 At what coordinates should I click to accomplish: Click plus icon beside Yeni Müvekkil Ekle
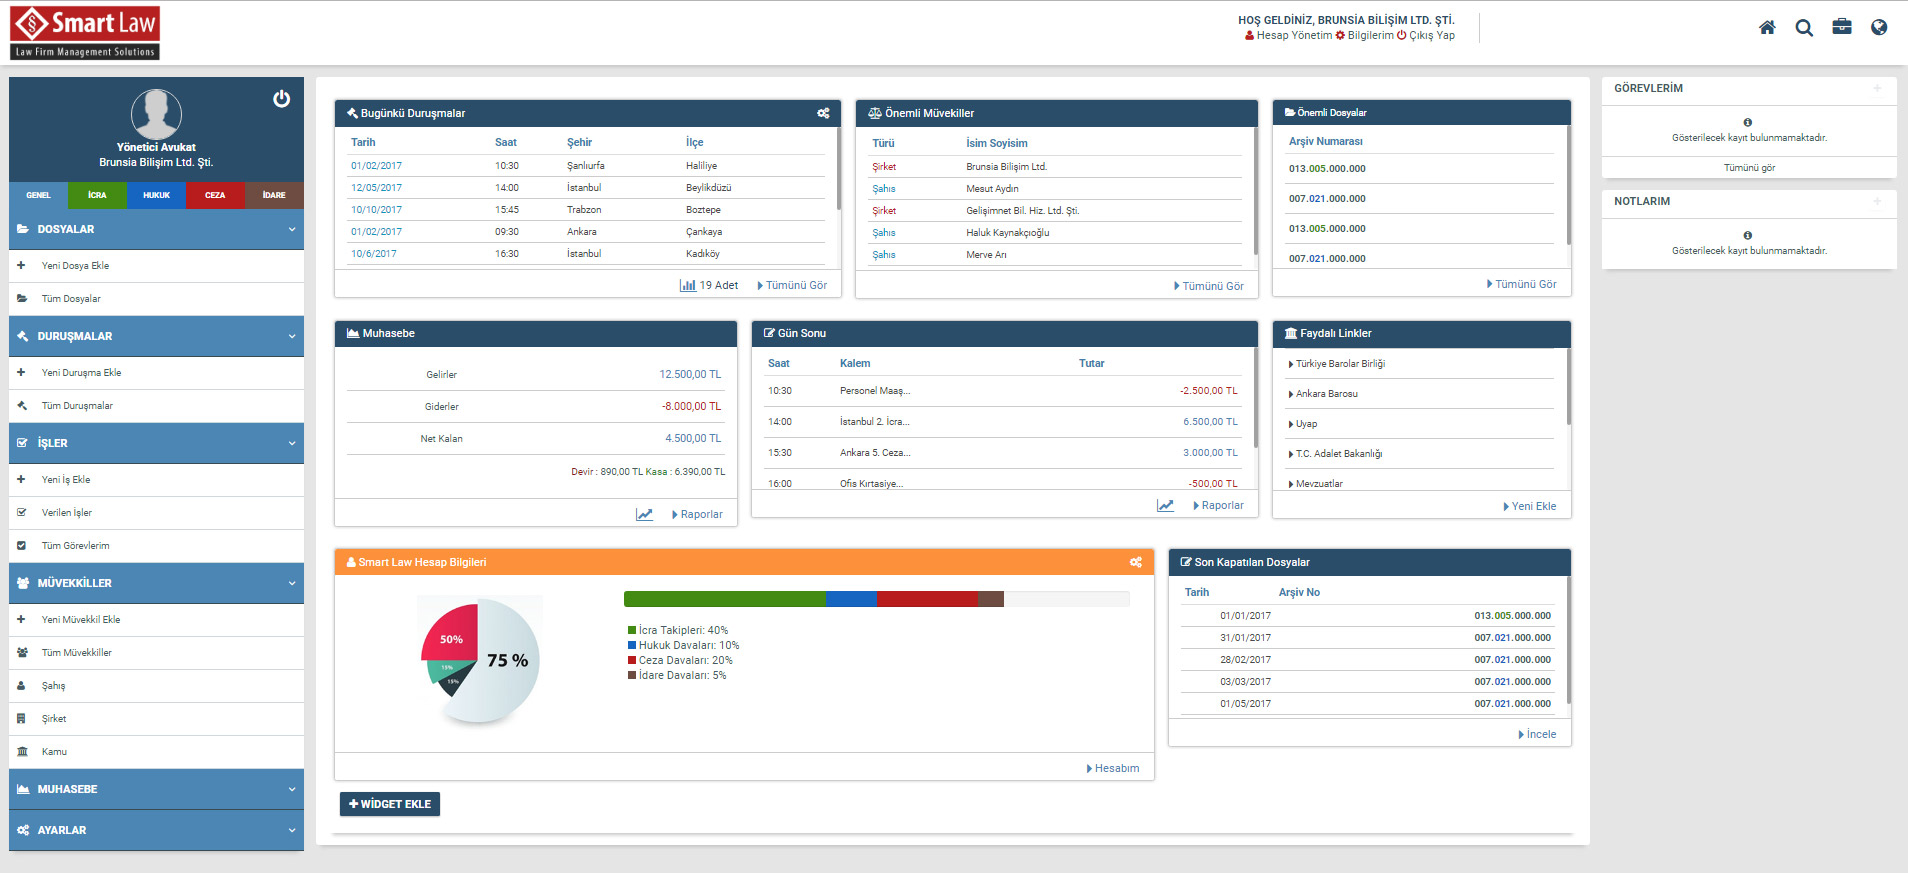coord(21,619)
